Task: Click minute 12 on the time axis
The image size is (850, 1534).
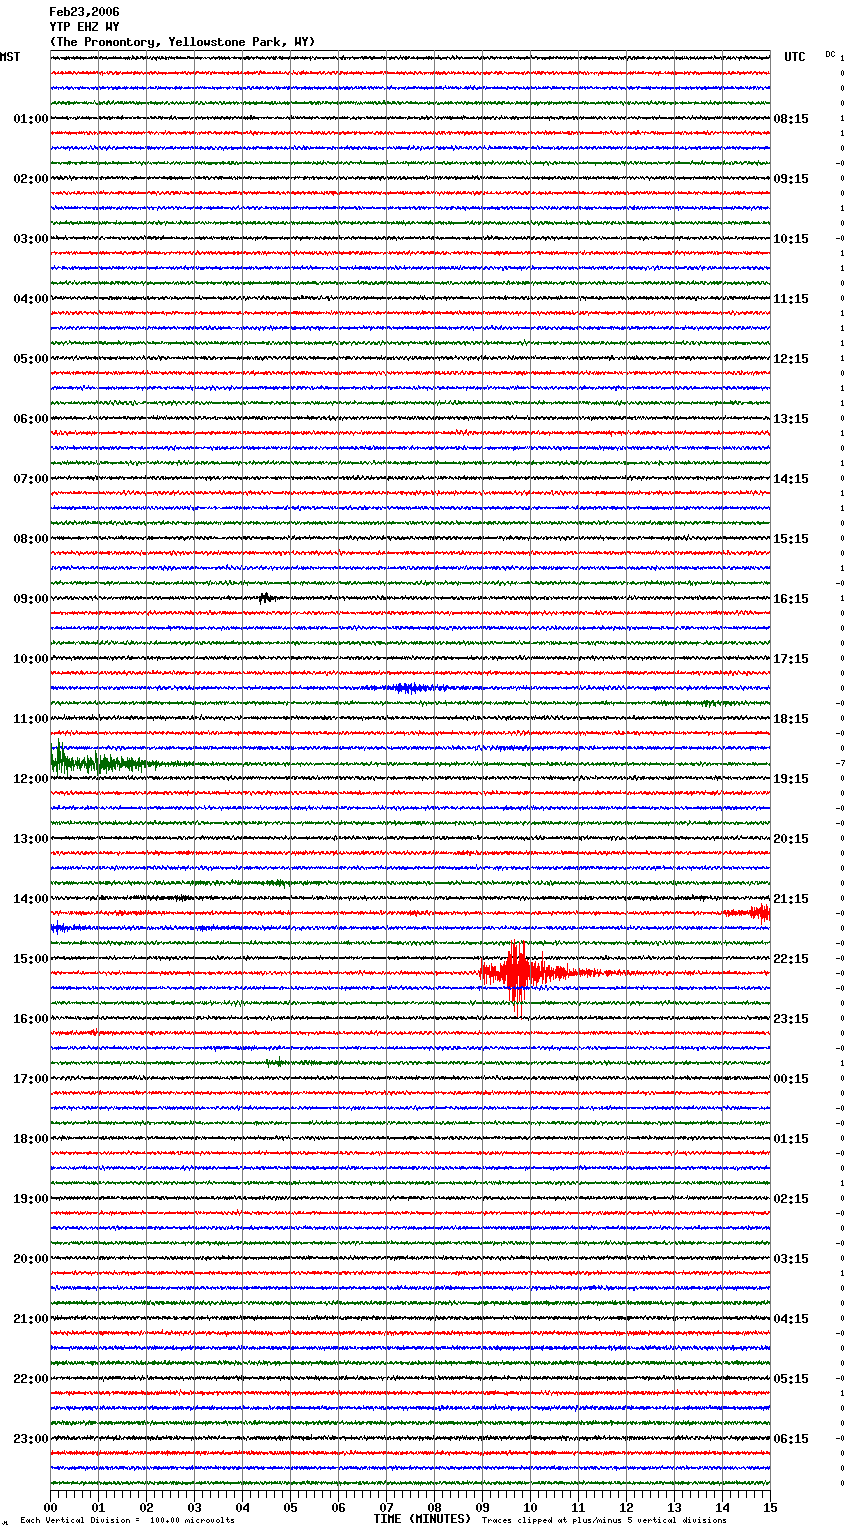Action: pos(626,1507)
